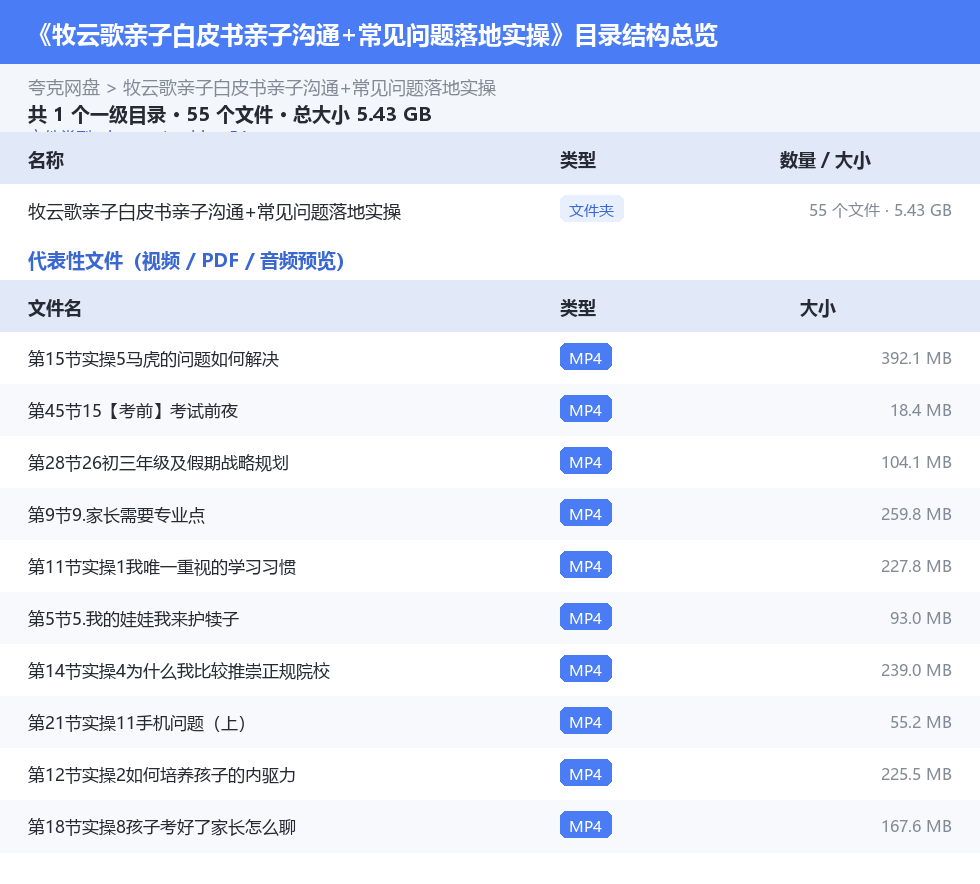
Task: Select size value 104.1 MB
Action: (x=916, y=462)
